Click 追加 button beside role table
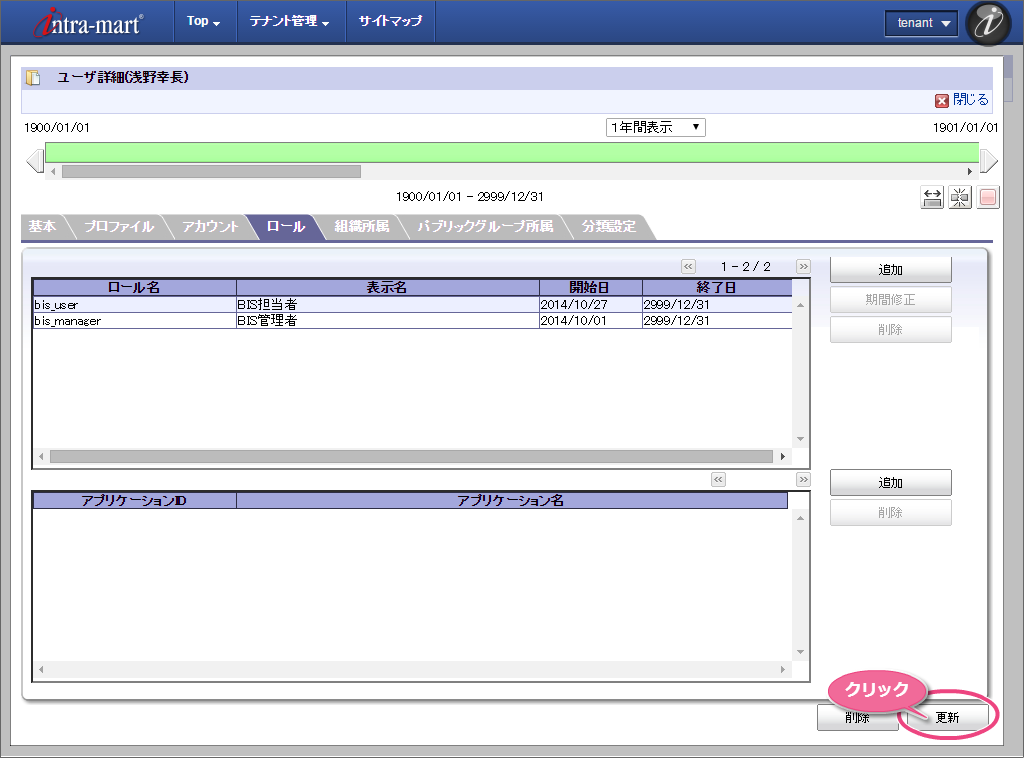 (891, 270)
